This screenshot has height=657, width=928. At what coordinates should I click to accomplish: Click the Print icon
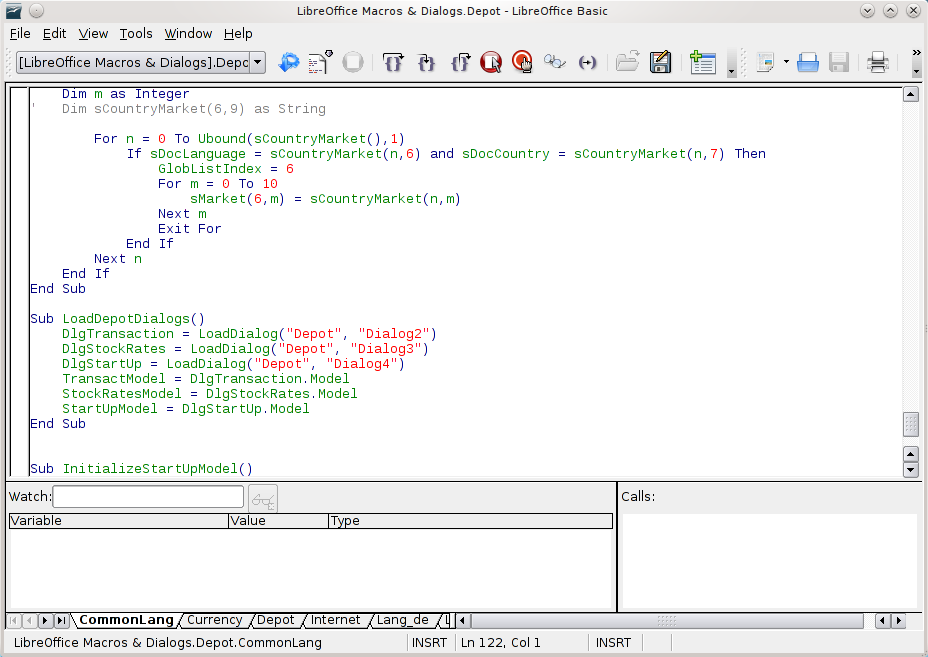(877, 62)
